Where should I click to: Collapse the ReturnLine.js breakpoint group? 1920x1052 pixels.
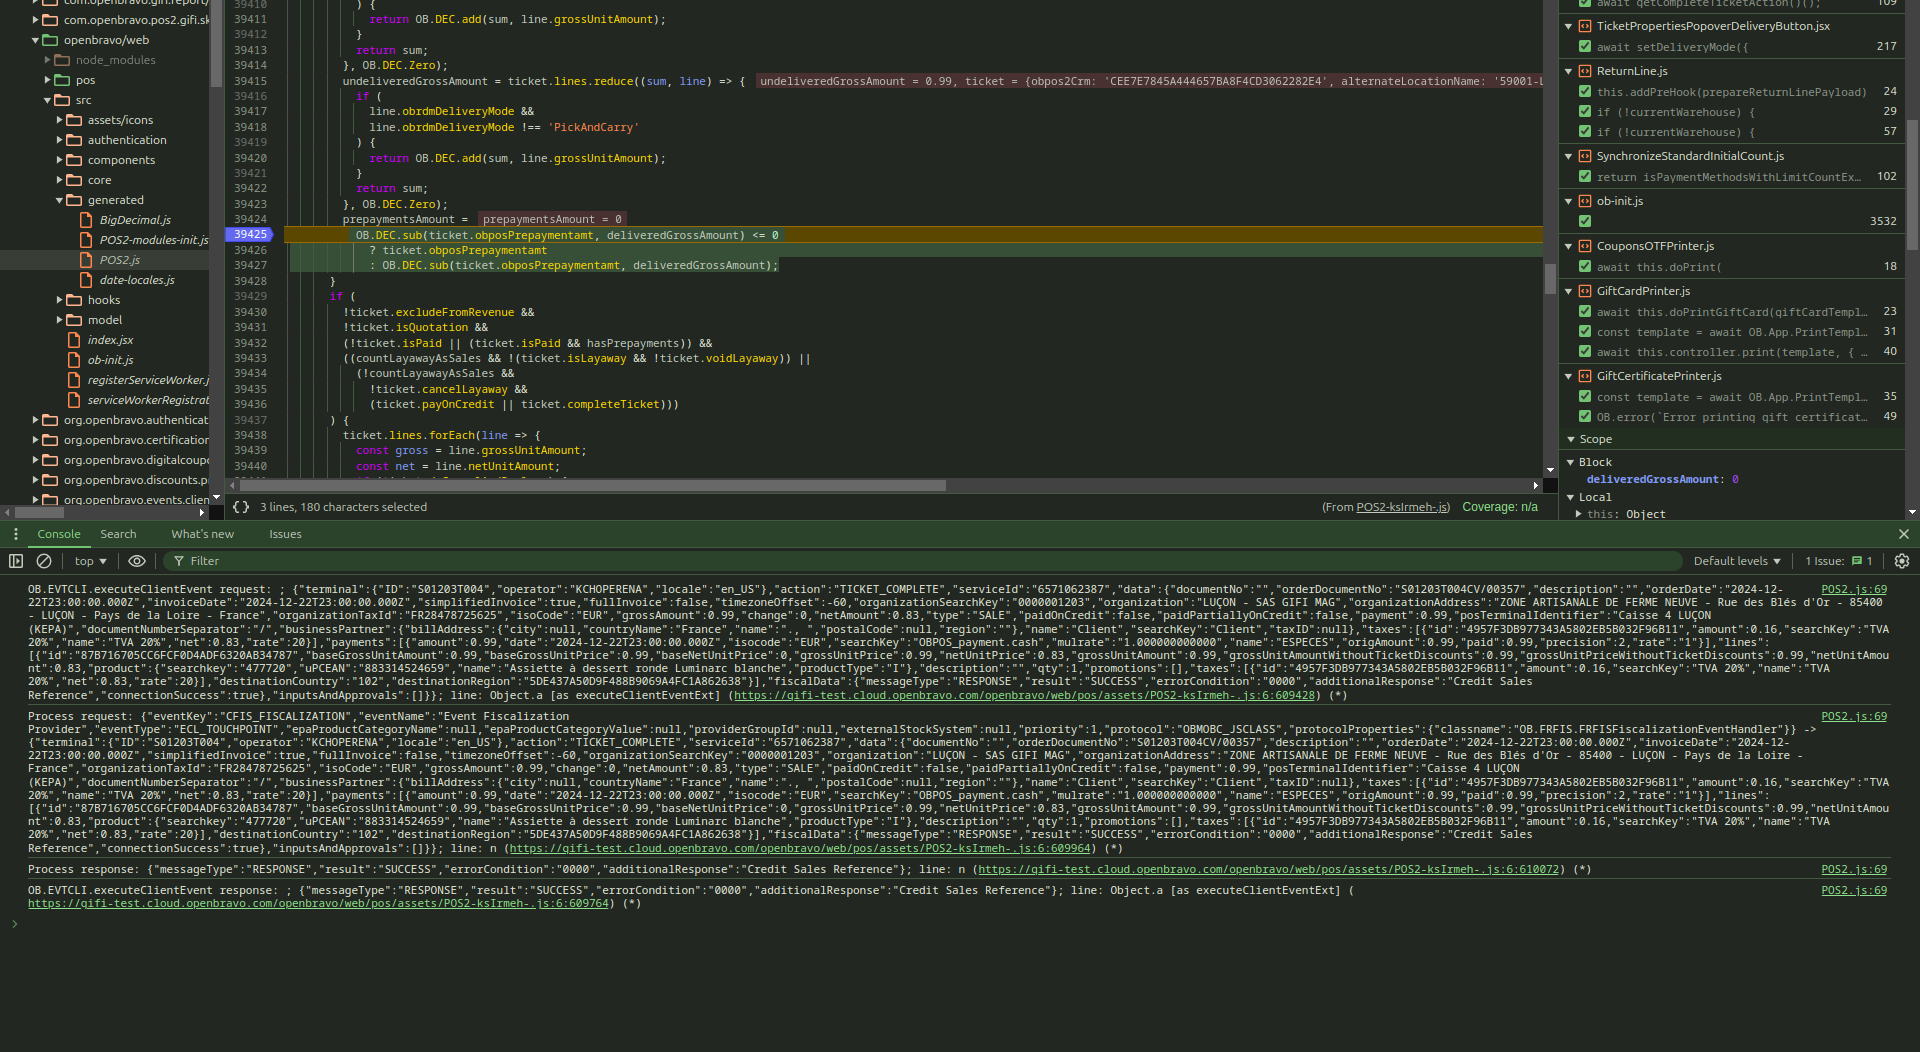[1569, 71]
